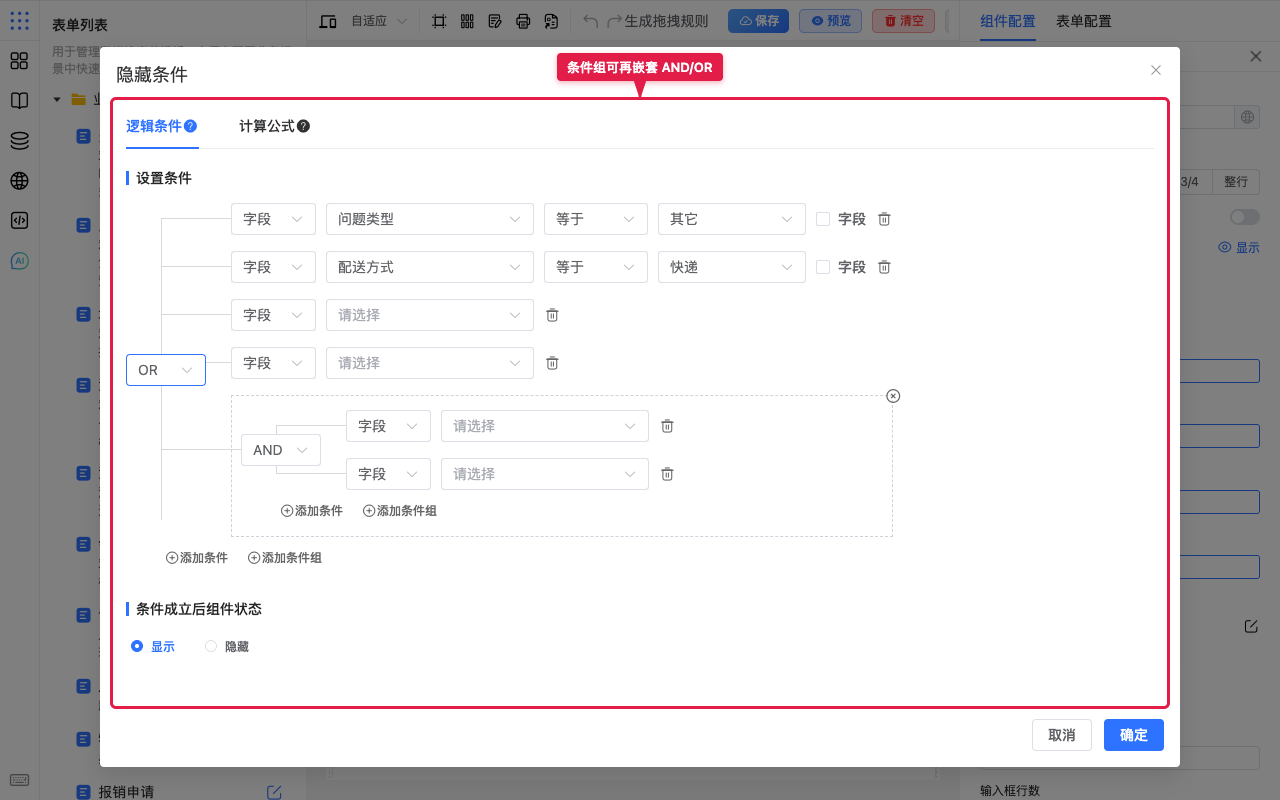Open the nested AND operator dropdown

click(x=281, y=450)
